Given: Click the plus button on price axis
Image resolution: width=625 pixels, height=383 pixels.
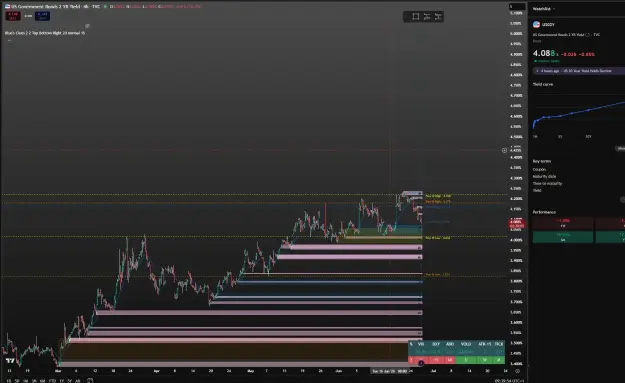Looking at the screenshot, I should click(x=504, y=150).
